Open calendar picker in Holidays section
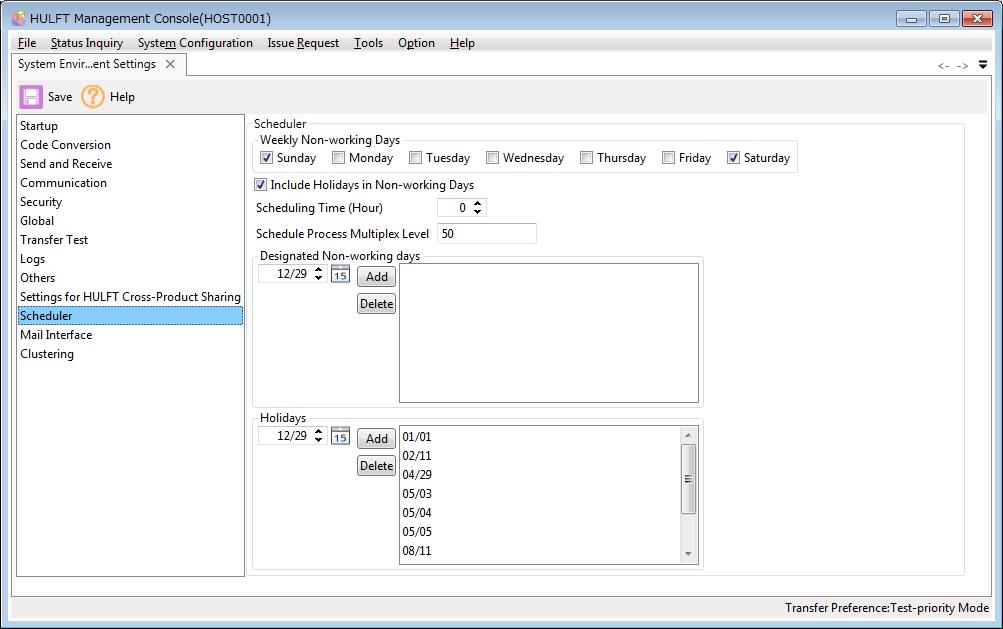The width and height of the screenshot is (1003, 629). point(340,437)
